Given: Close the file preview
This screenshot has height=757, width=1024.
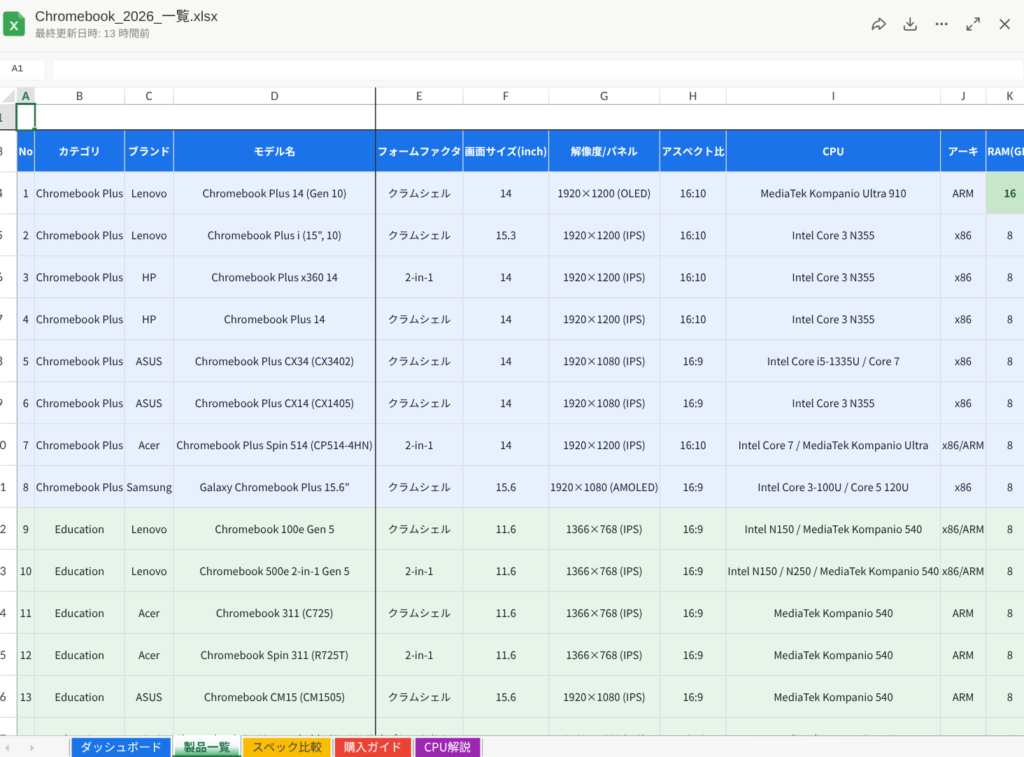Looking at the screenshot, I should tap(1004, 25).
